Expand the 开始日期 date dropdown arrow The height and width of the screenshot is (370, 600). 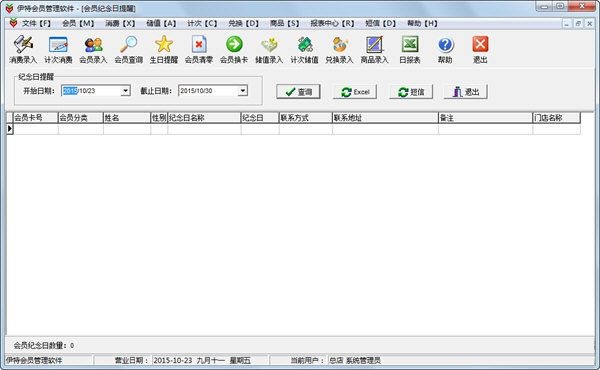(x=126, y=91)
